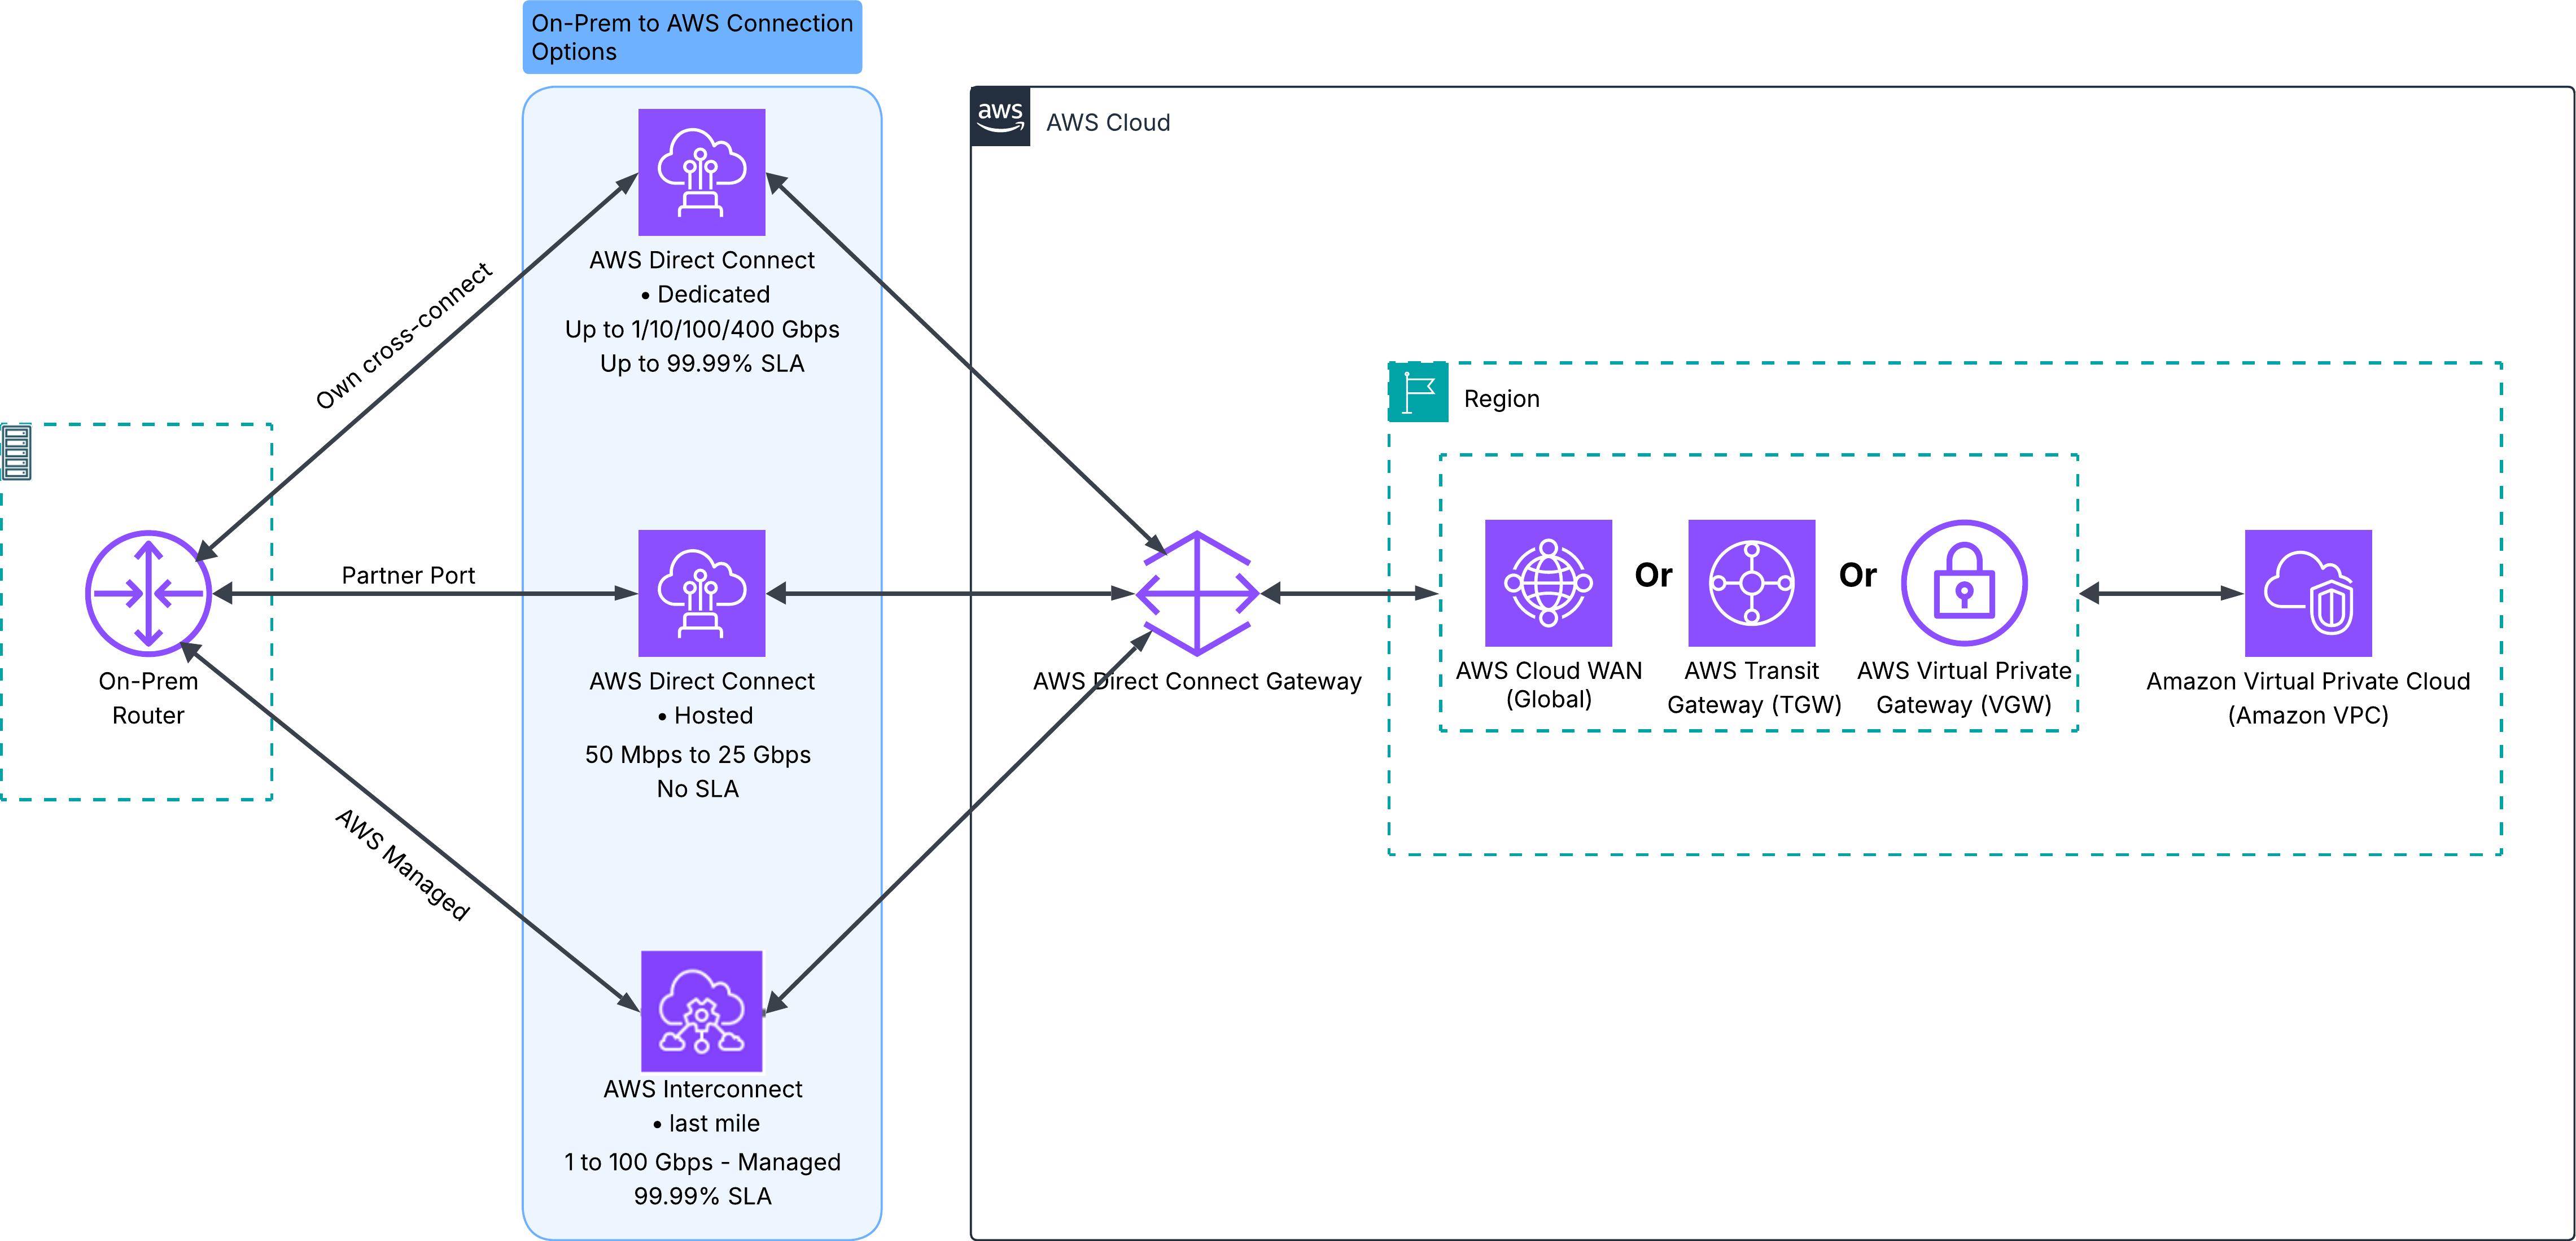Click the AWS Direct Connect Dedicated icon
The height and width of the screenshot is (1241, 2576).
tap(702, 172)
